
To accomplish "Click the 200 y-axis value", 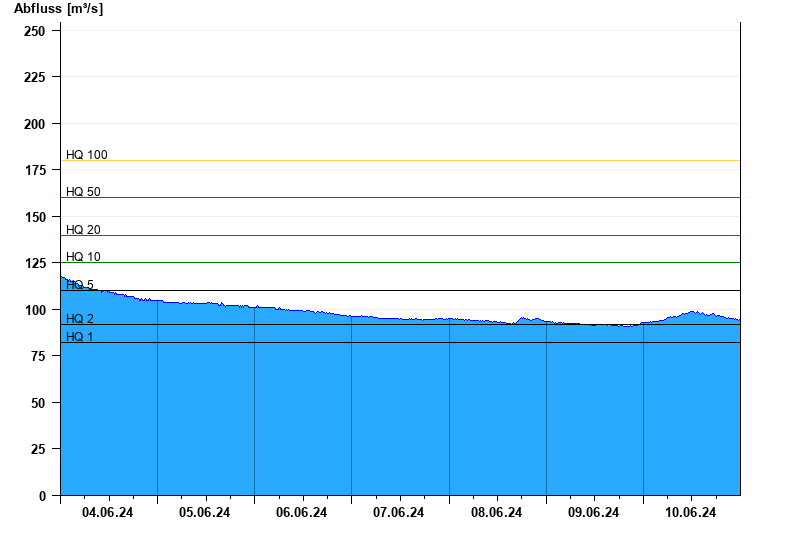I will click(x=35, y=124).
